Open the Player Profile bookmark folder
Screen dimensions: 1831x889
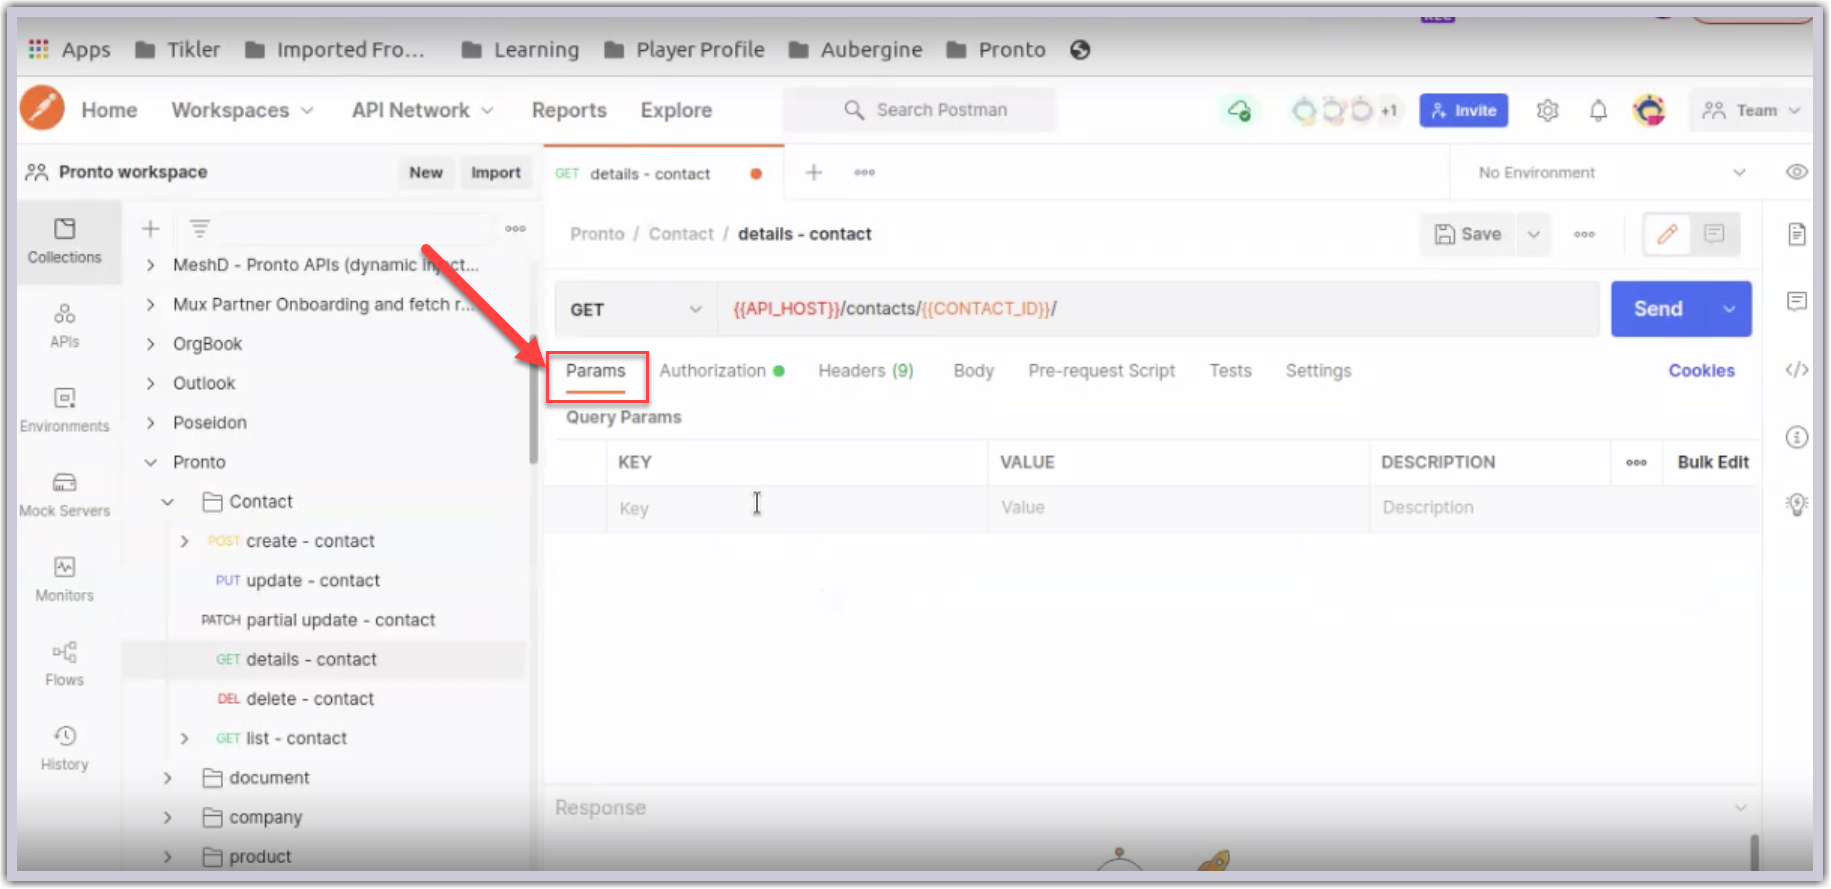[685, 49]
